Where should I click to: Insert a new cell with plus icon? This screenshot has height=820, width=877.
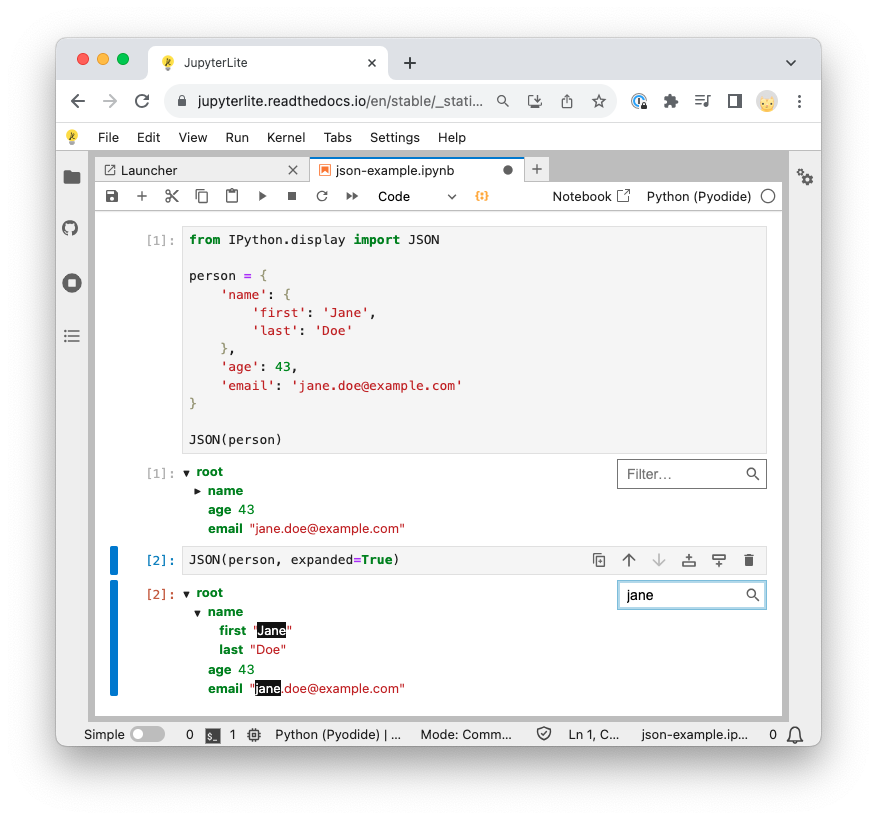pyautogui.click(x=142, y=196)
